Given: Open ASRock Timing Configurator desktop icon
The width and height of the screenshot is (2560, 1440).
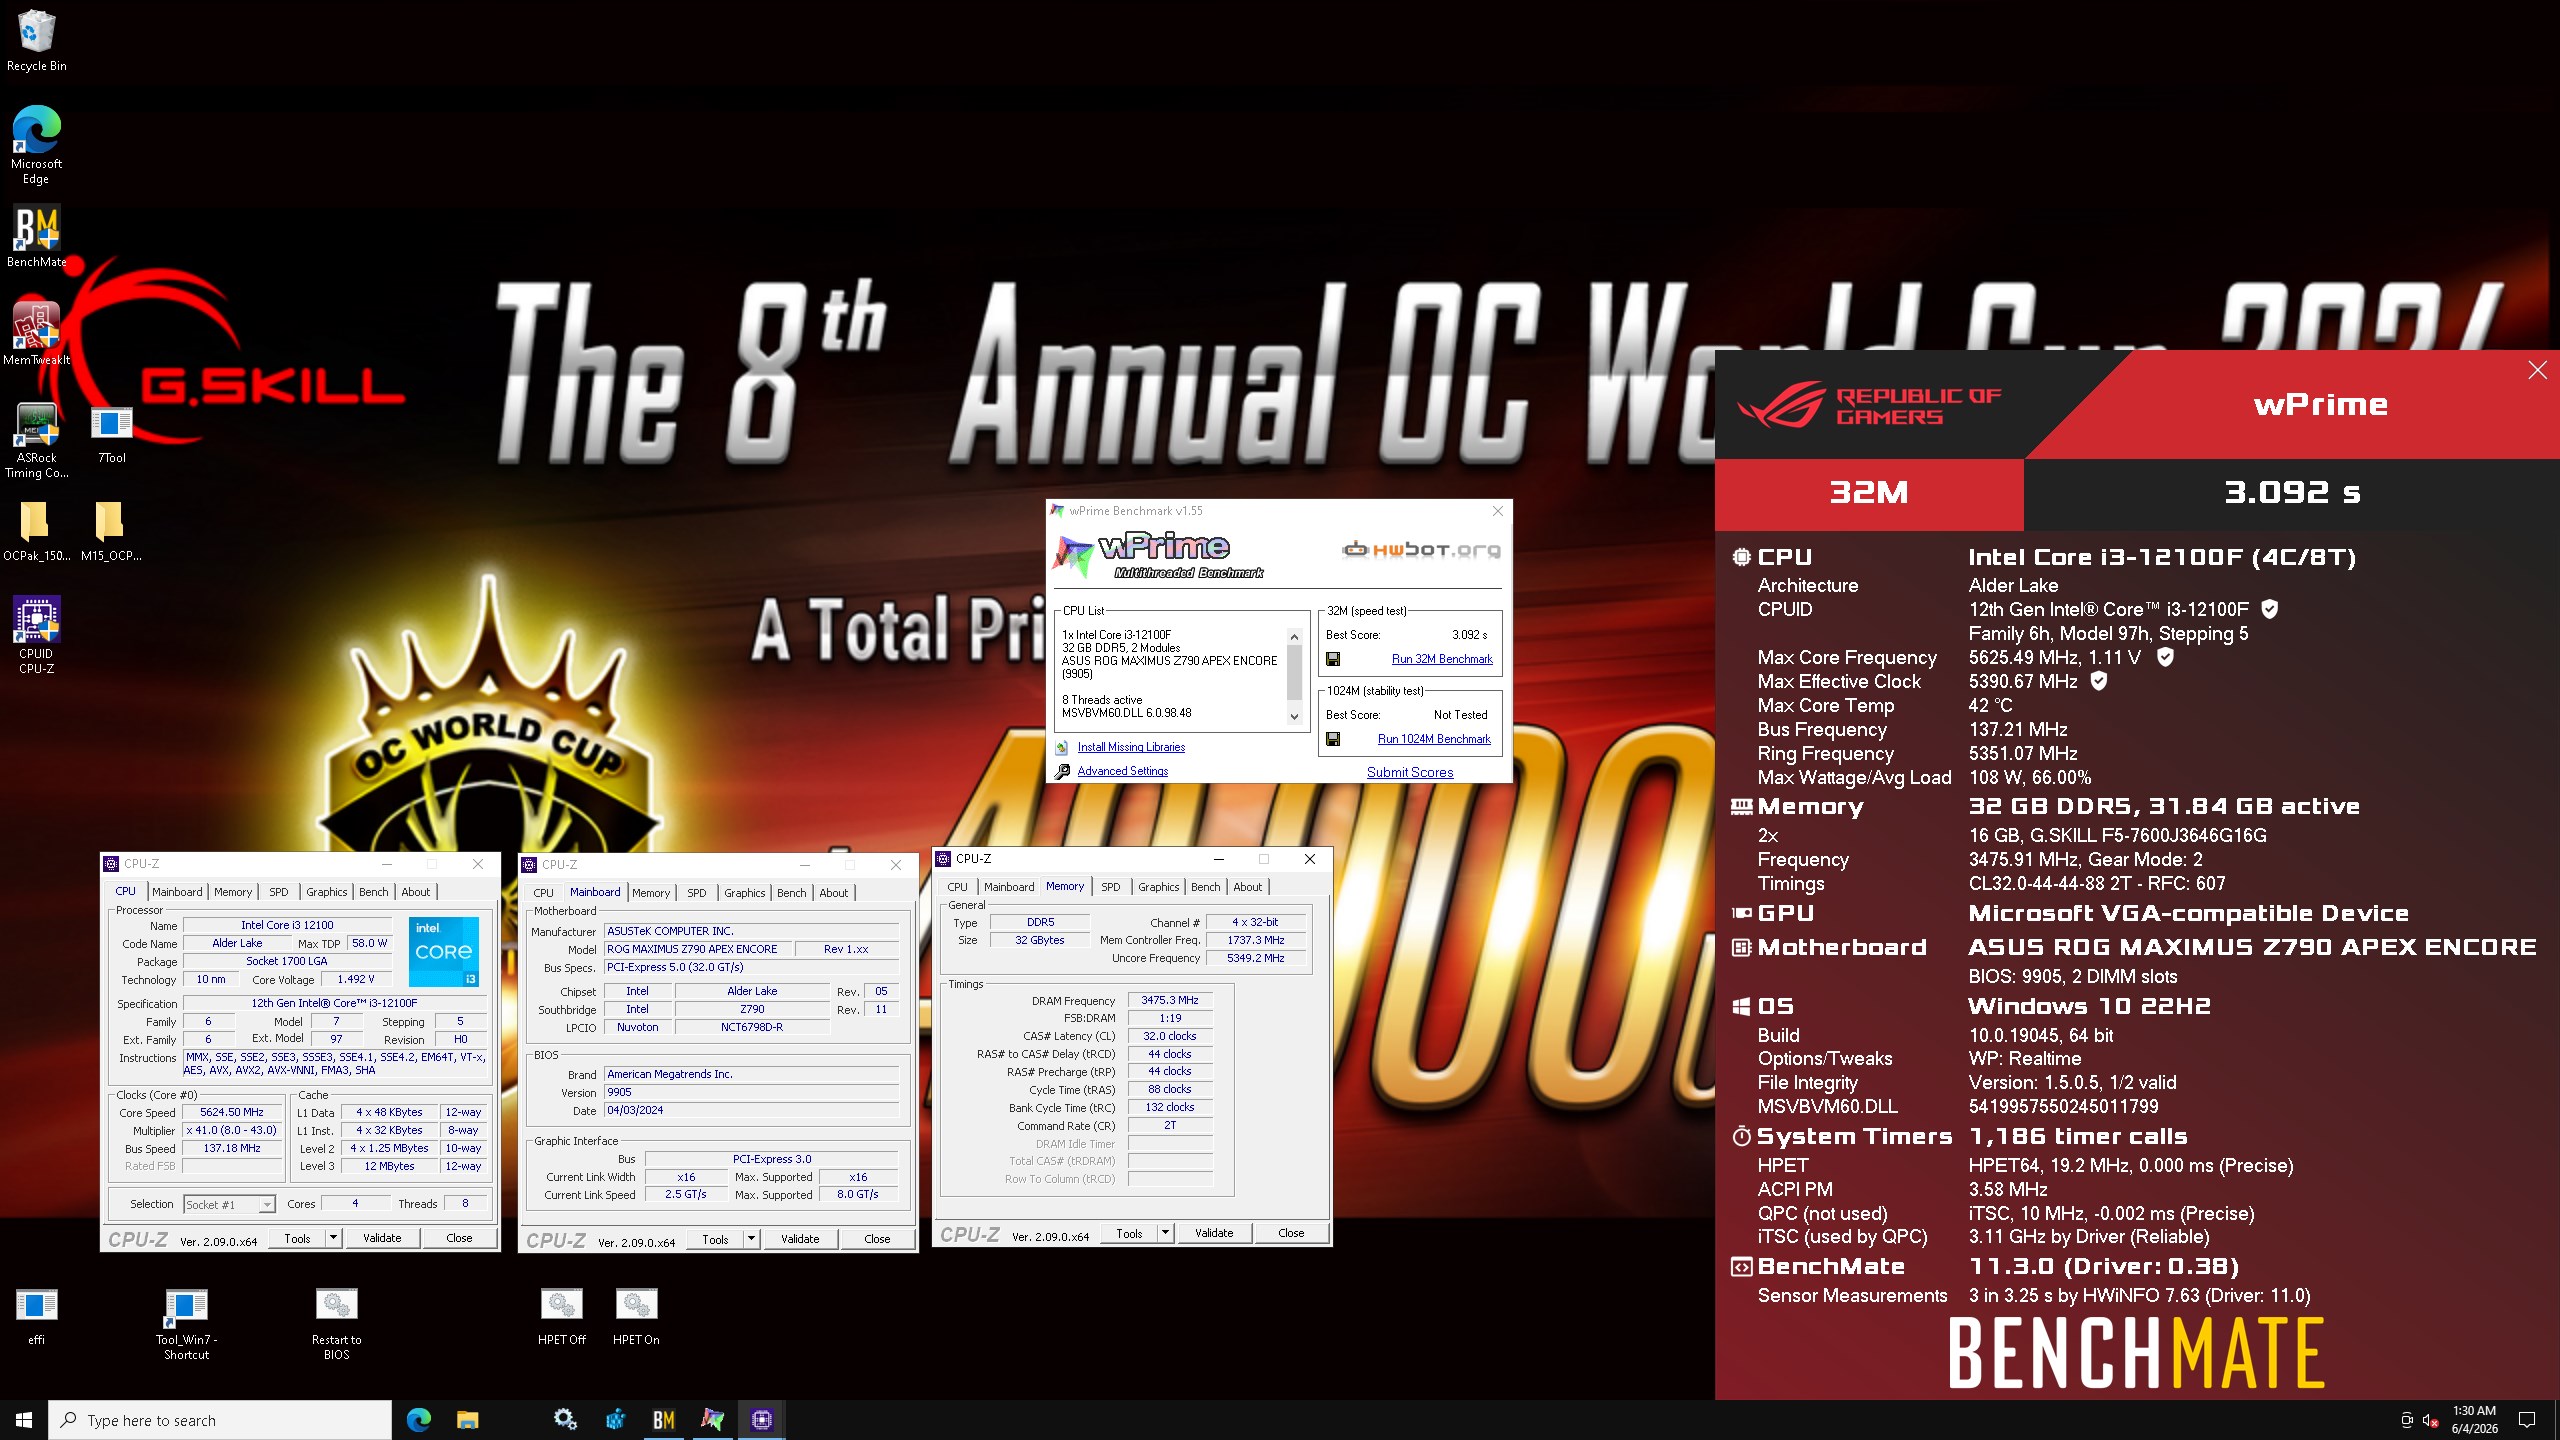Looking at the screenshot, I should point(36,440).
